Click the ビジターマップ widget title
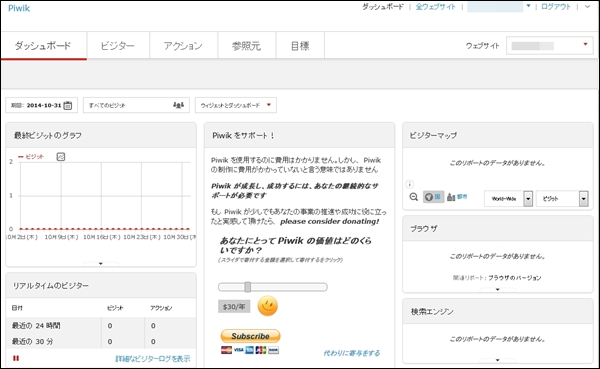Screen dimensions: 600x369 [x=433, y=136]
